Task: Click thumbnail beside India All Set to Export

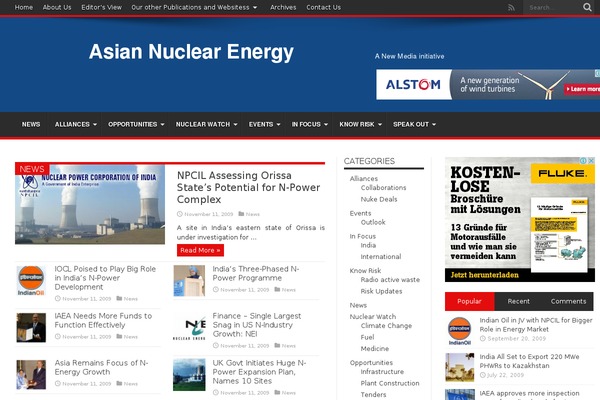Action: pos(460,367)
